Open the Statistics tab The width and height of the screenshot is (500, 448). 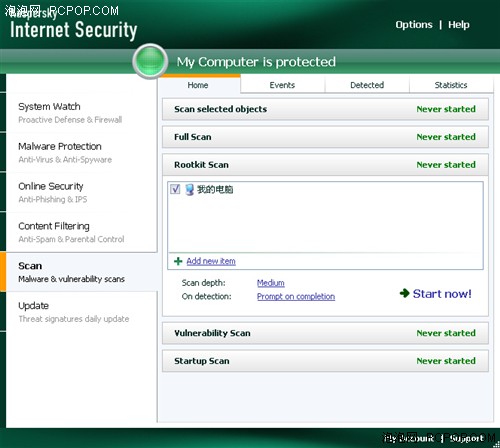click(x=451, y=85)
